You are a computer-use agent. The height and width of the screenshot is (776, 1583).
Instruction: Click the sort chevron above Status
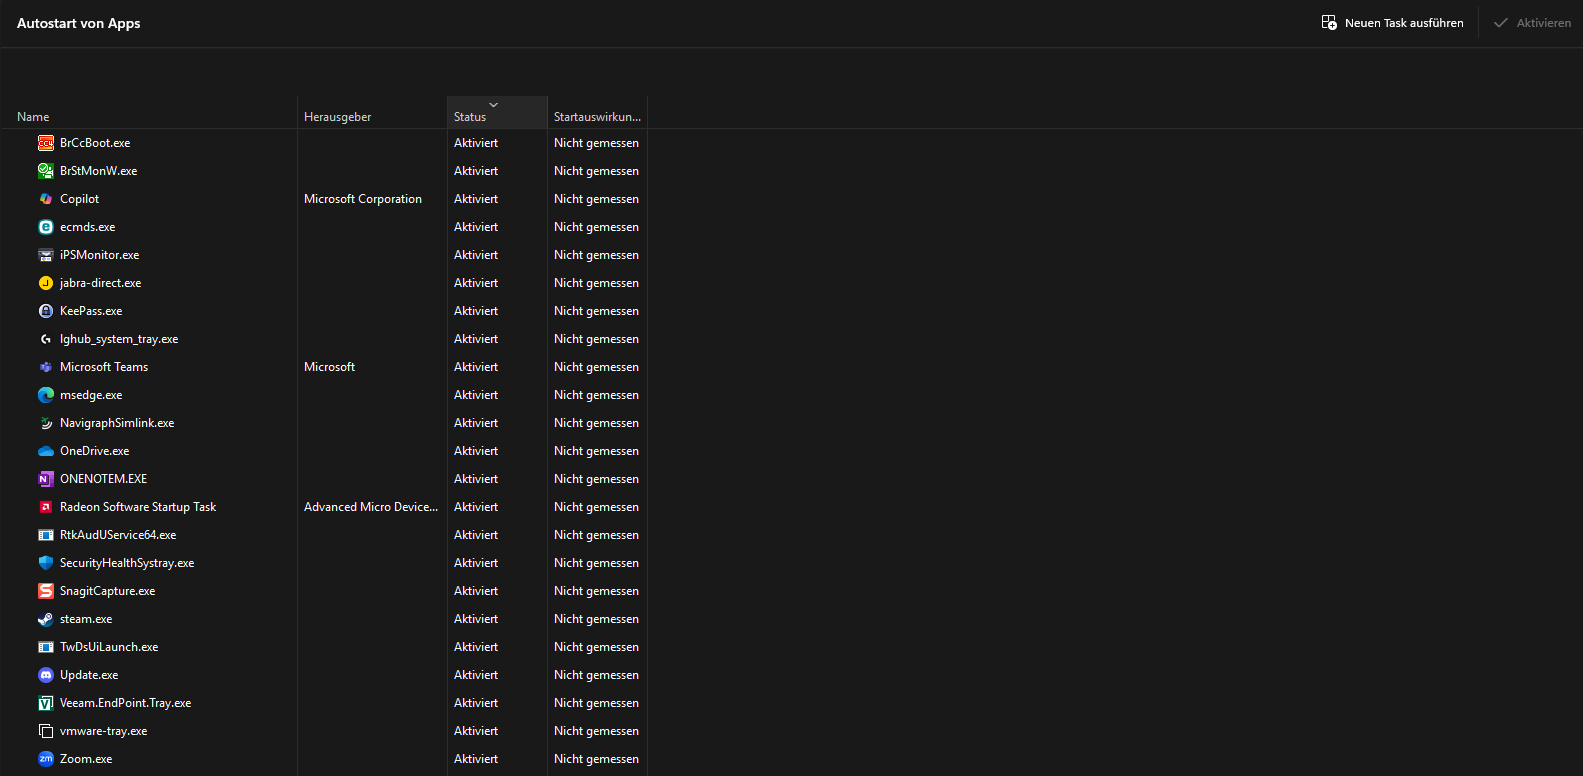tap(493, 105)
